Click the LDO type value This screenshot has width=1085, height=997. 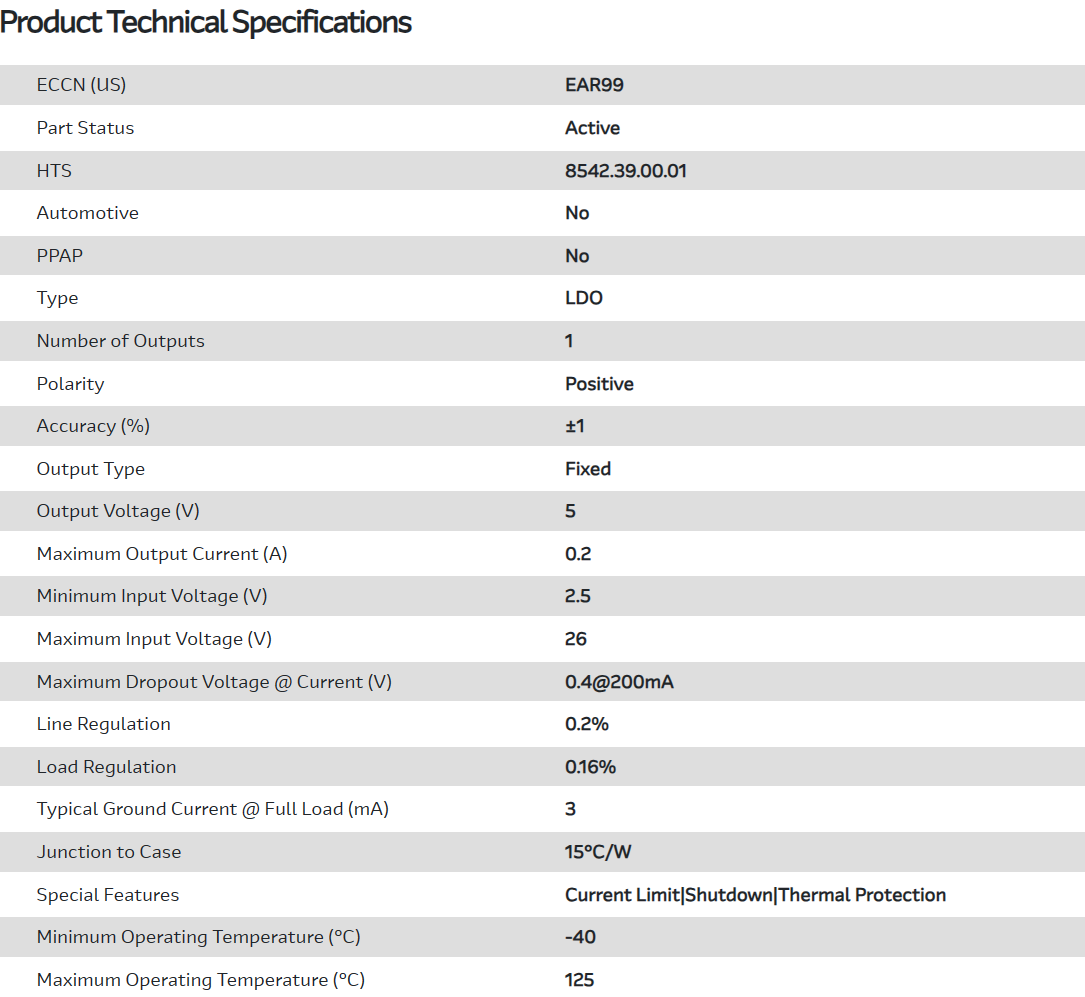tap(583, 298)
